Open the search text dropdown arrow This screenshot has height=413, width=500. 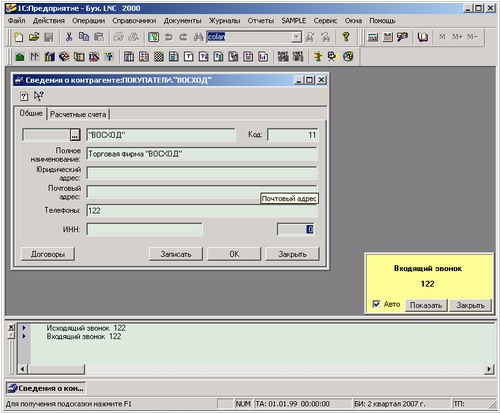(x=296, y=37)
